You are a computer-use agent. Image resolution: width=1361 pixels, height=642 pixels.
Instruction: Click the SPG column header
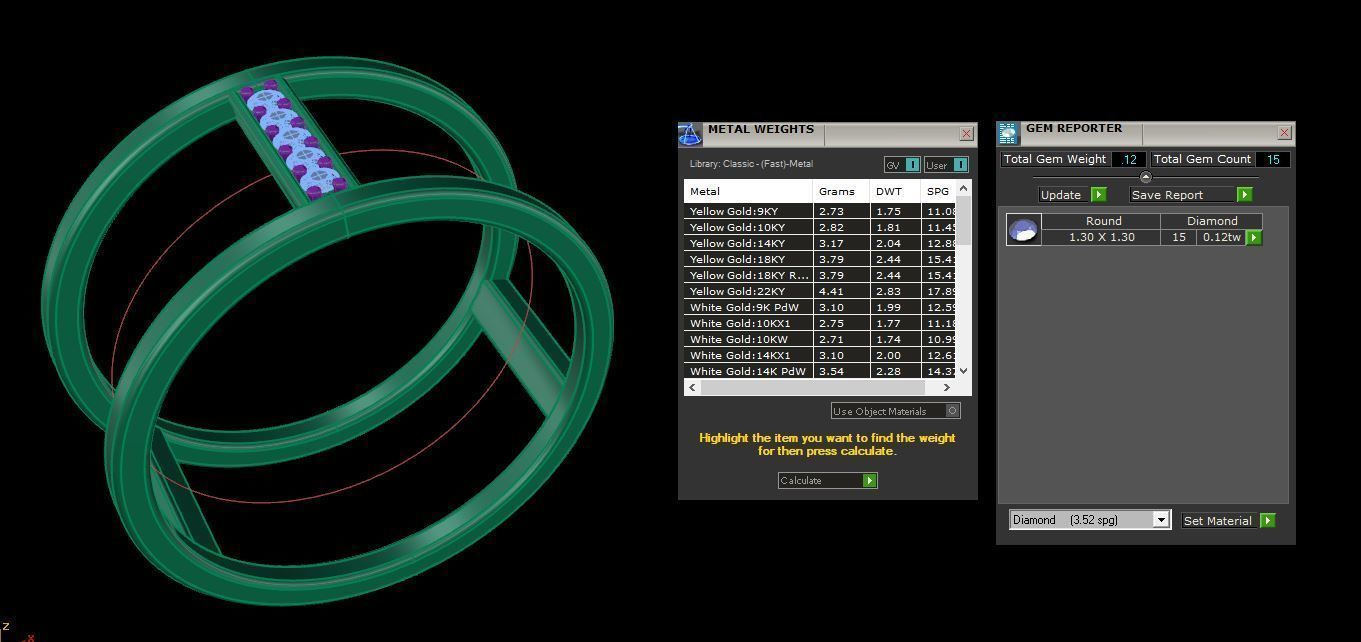[x=938, y=191]
